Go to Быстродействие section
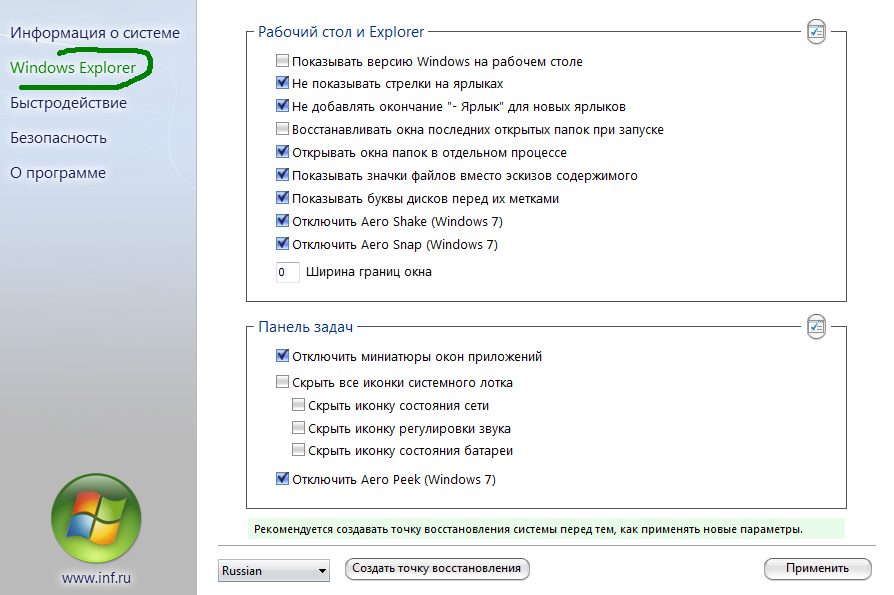This screenshot has width=894, height=595. point(68,103)
